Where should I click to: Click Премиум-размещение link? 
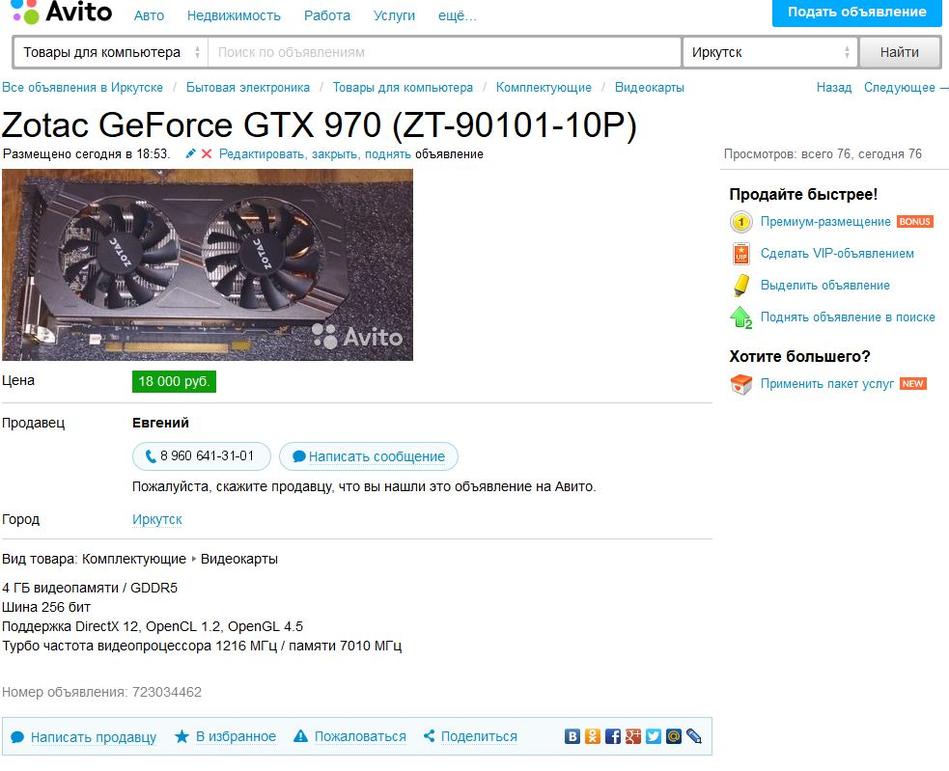(x=826, y=222)
